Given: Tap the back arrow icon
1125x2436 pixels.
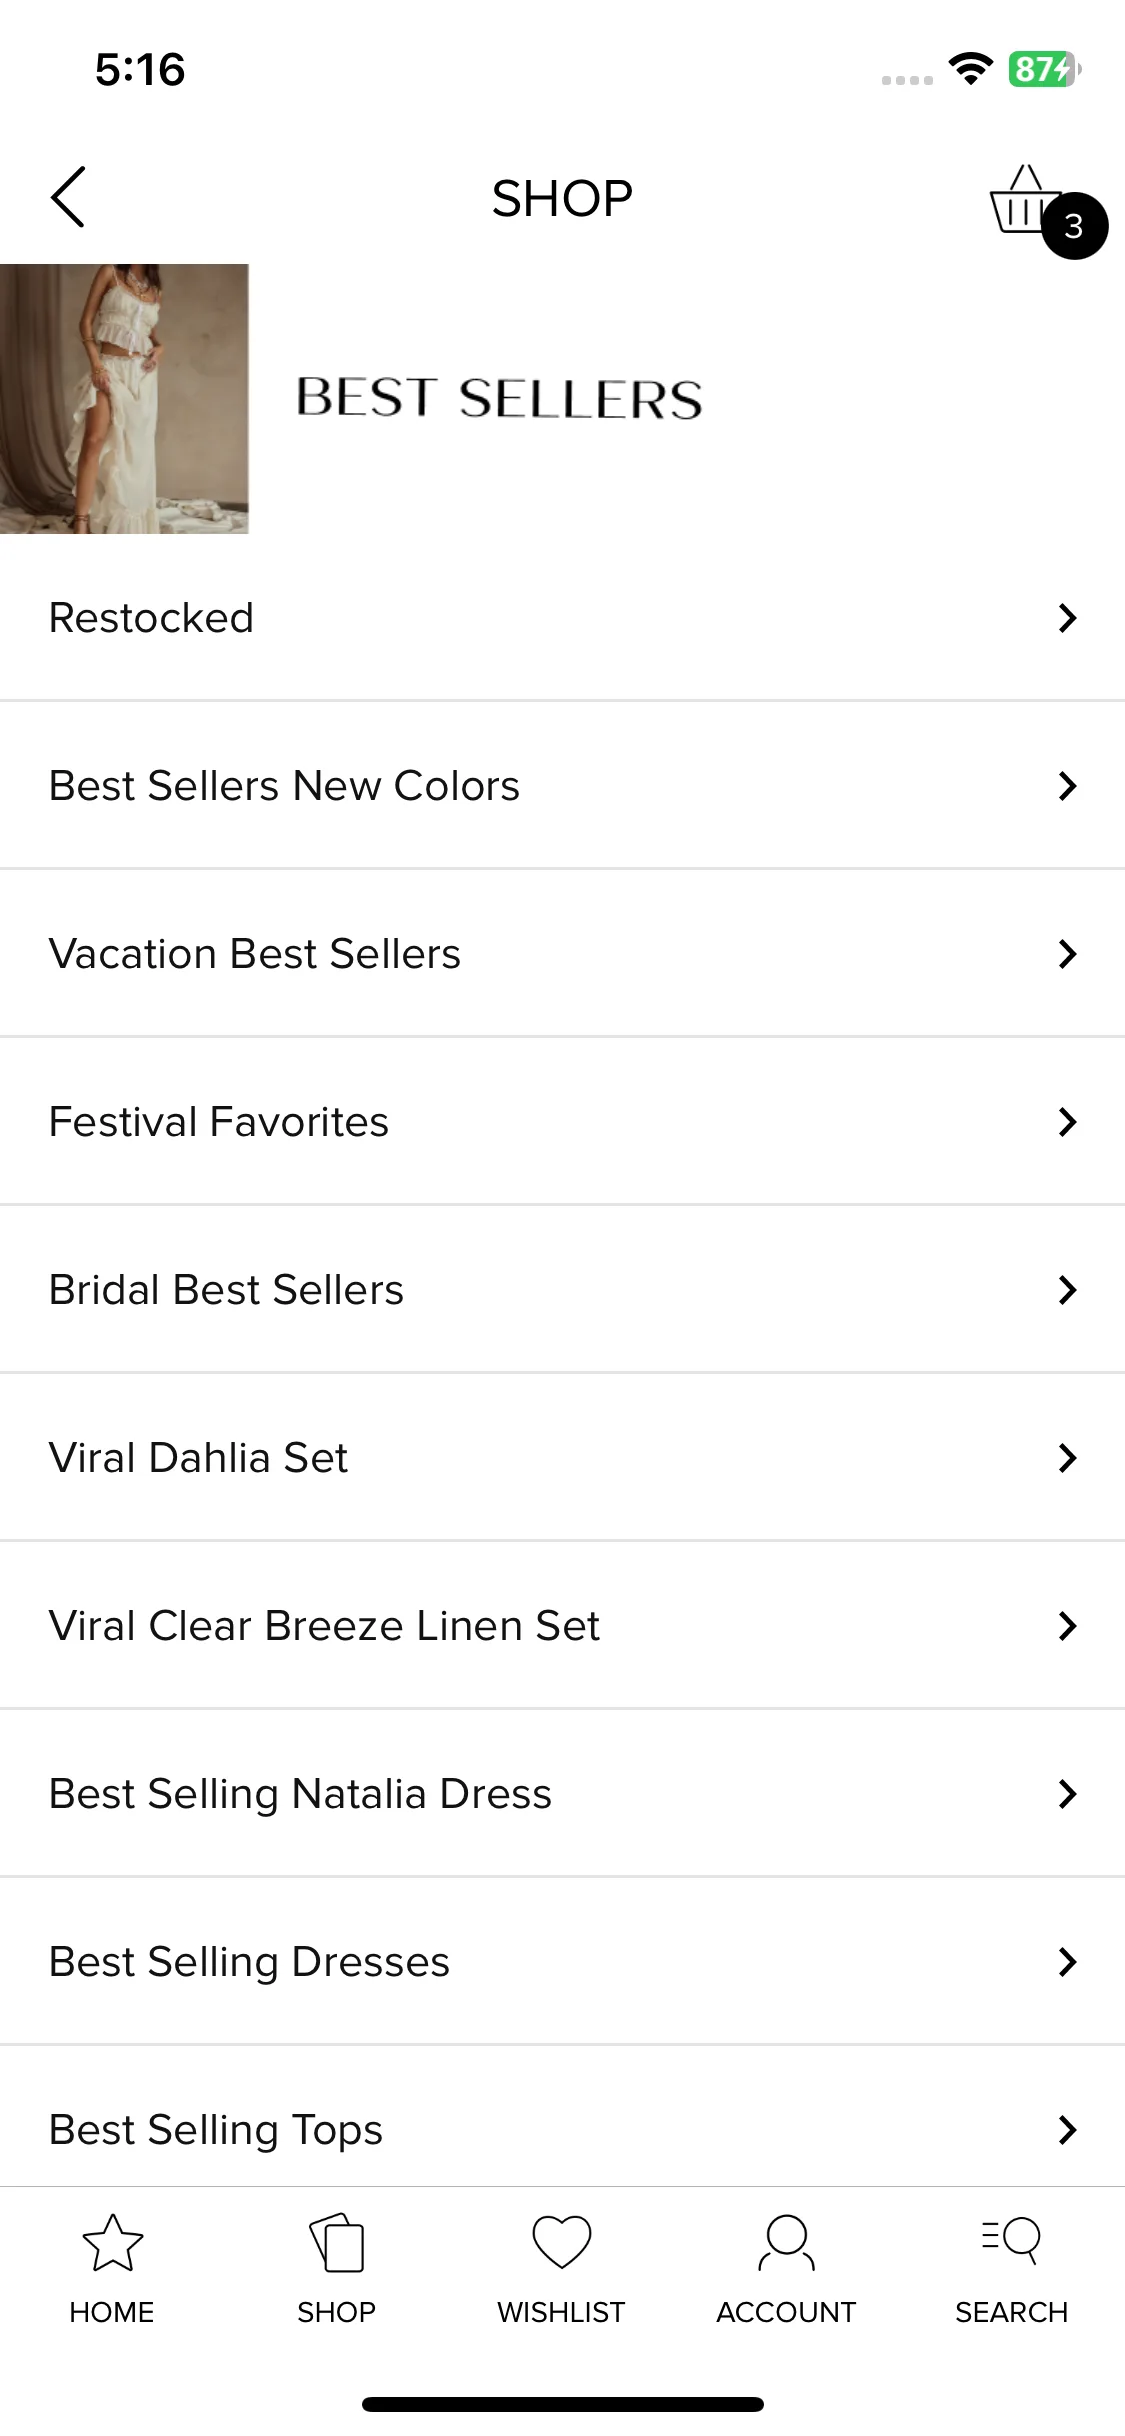Looking at the screenshot, I should (x=68, y=197).
